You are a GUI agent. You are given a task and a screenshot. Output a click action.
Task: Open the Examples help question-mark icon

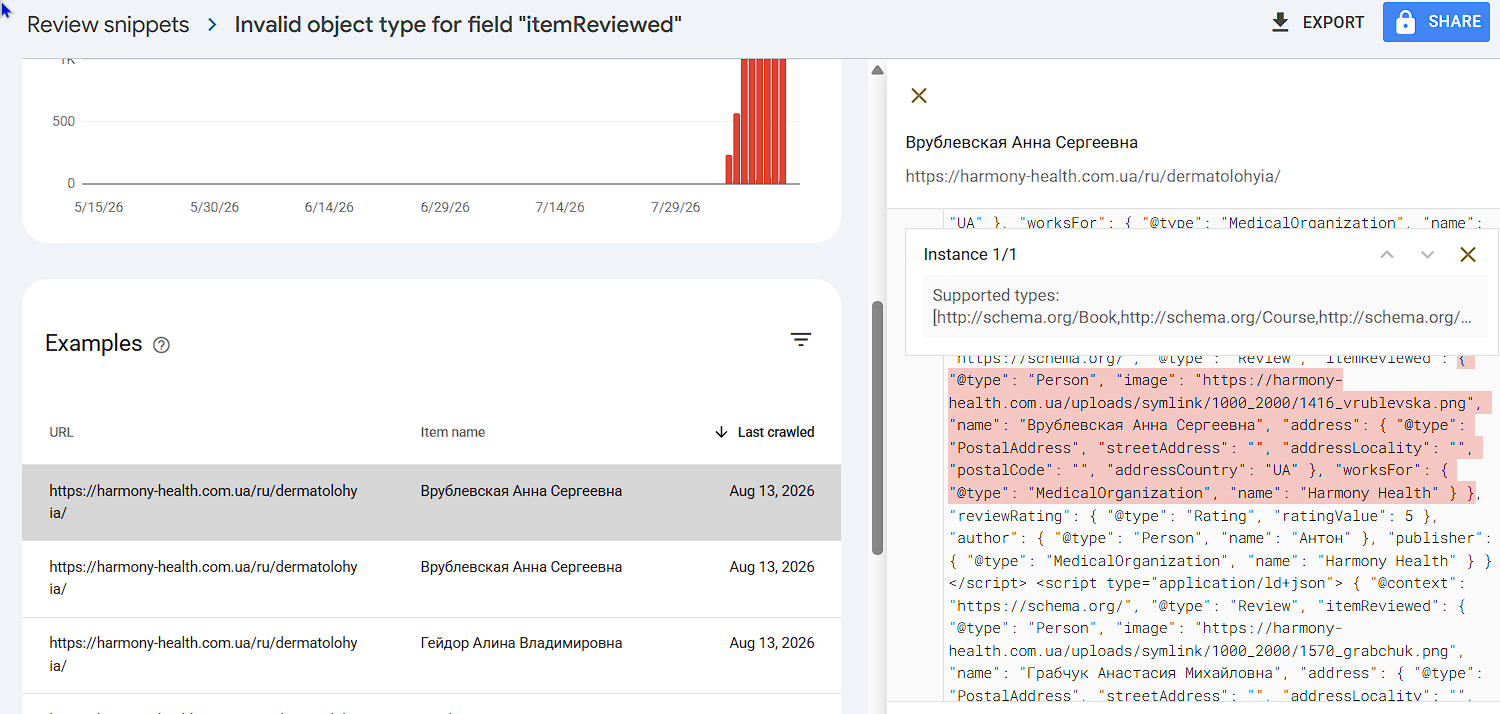[161, 345]
